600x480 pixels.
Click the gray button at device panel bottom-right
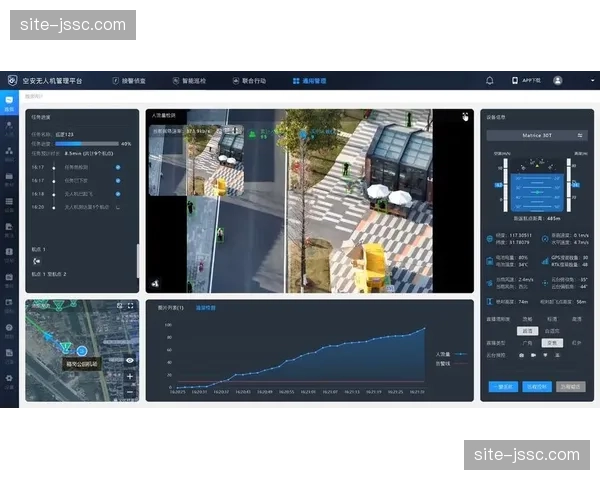coord(571,385)
